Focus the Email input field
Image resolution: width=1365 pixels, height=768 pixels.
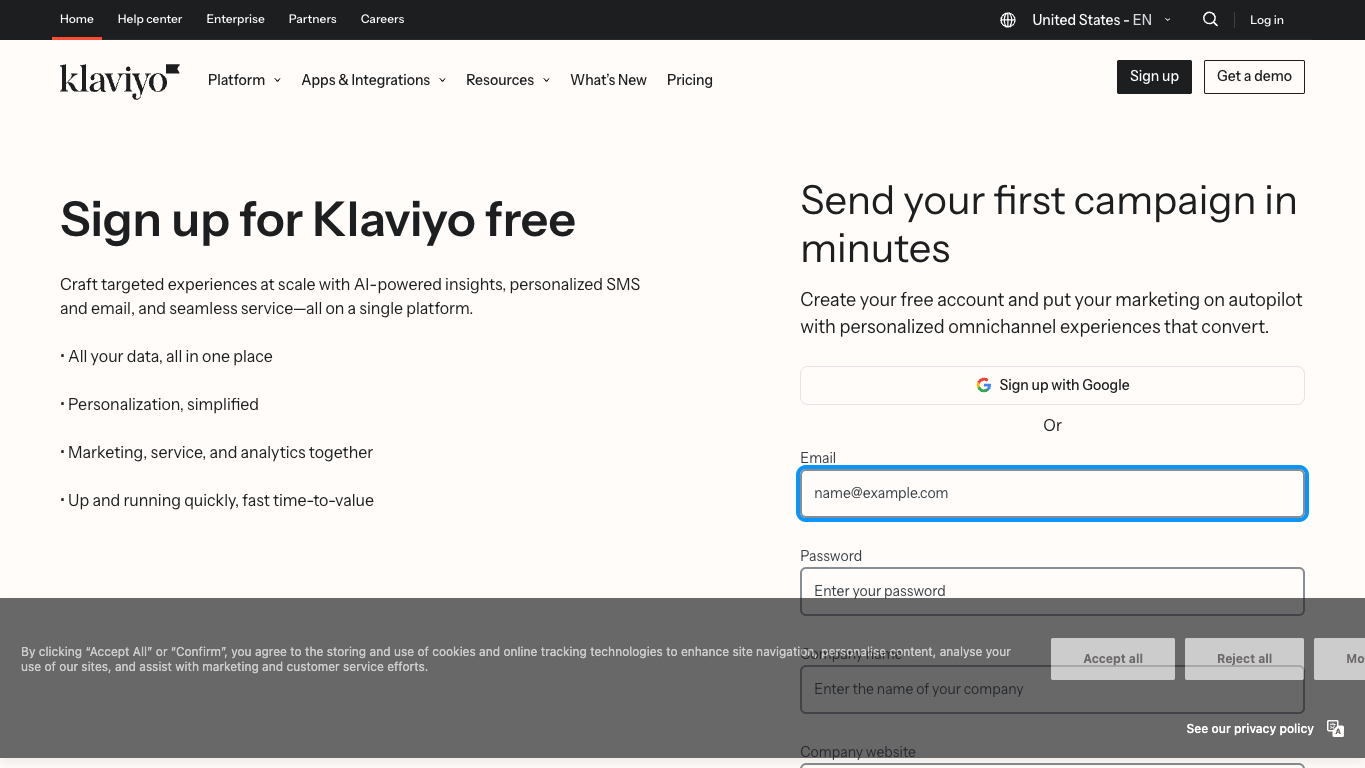coord(1052,493)
